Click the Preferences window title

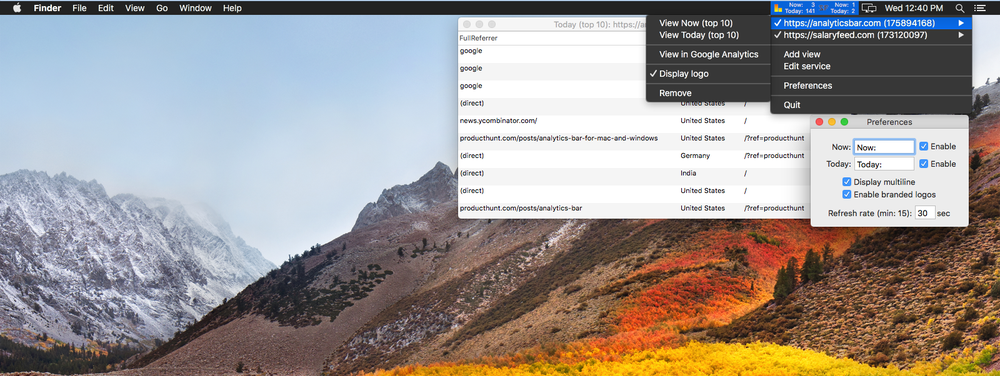pyautogui.click(x=889, y=122)
